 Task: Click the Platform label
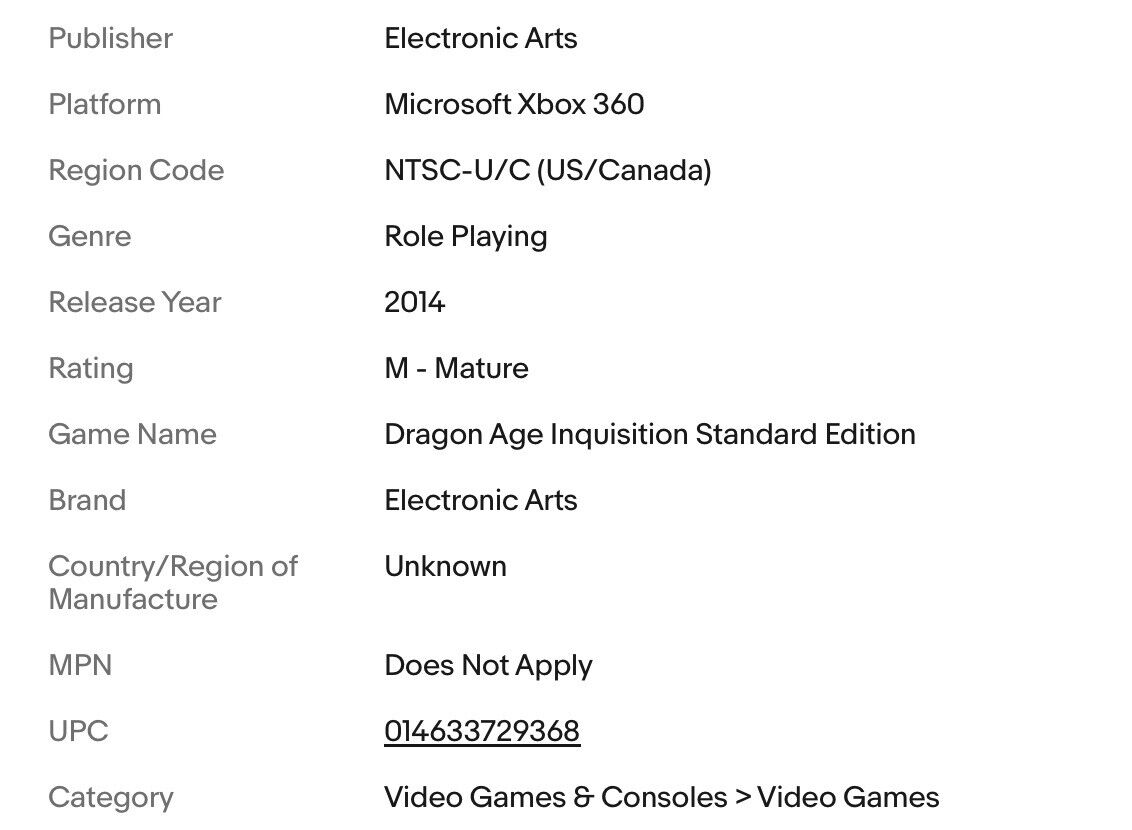point(105,104)
